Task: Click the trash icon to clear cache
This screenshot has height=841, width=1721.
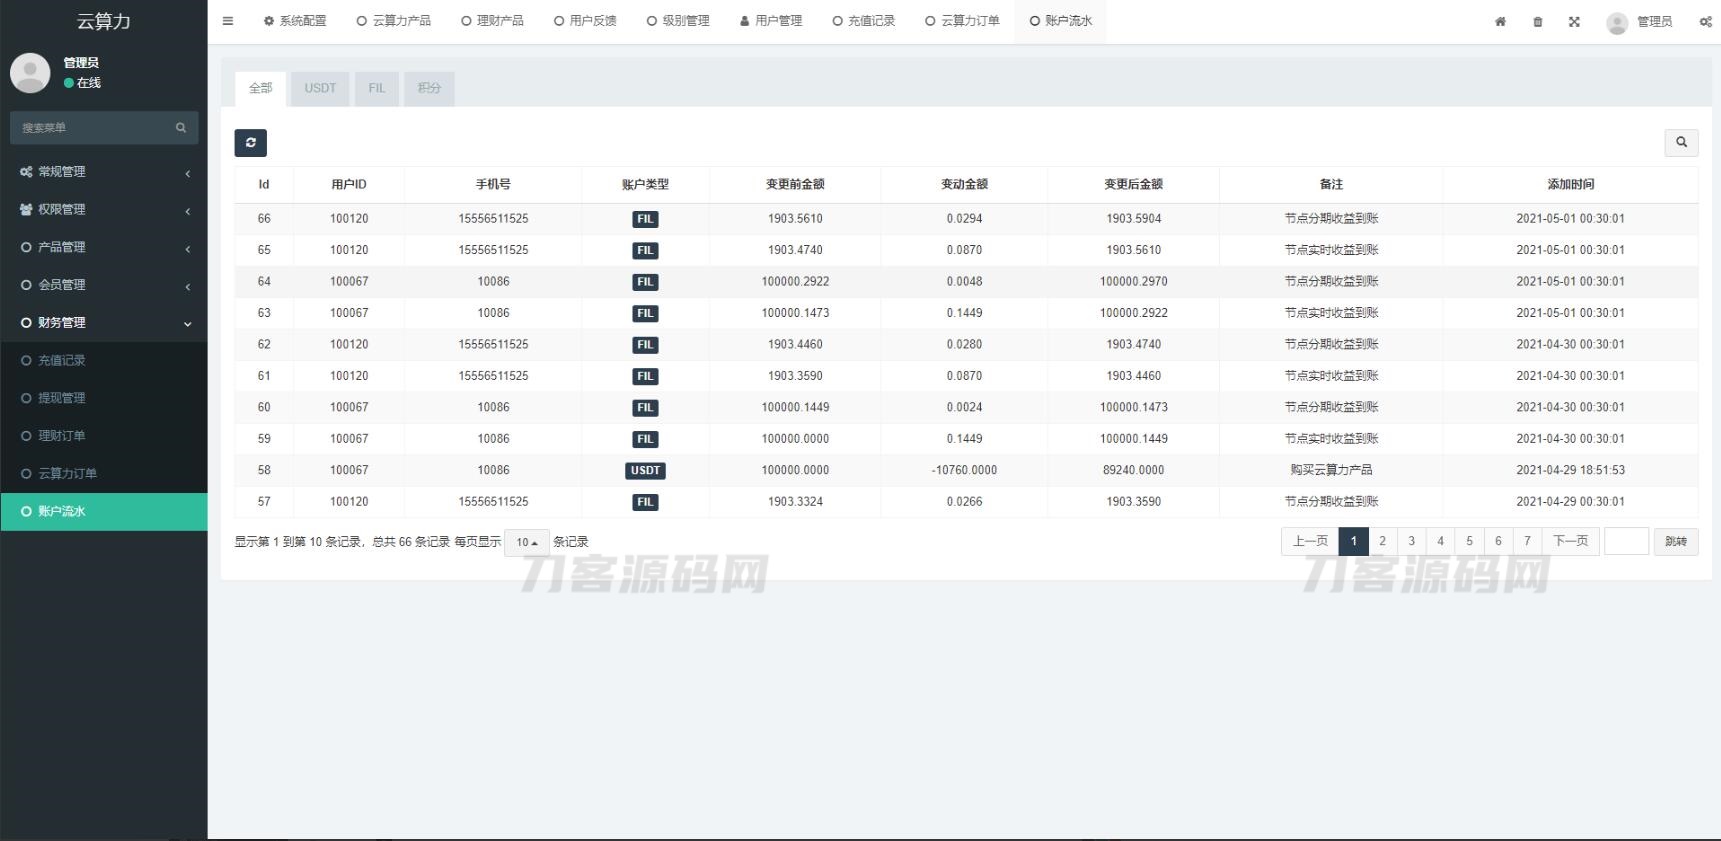Action: pyautogui.click(x=1538, y=22)
